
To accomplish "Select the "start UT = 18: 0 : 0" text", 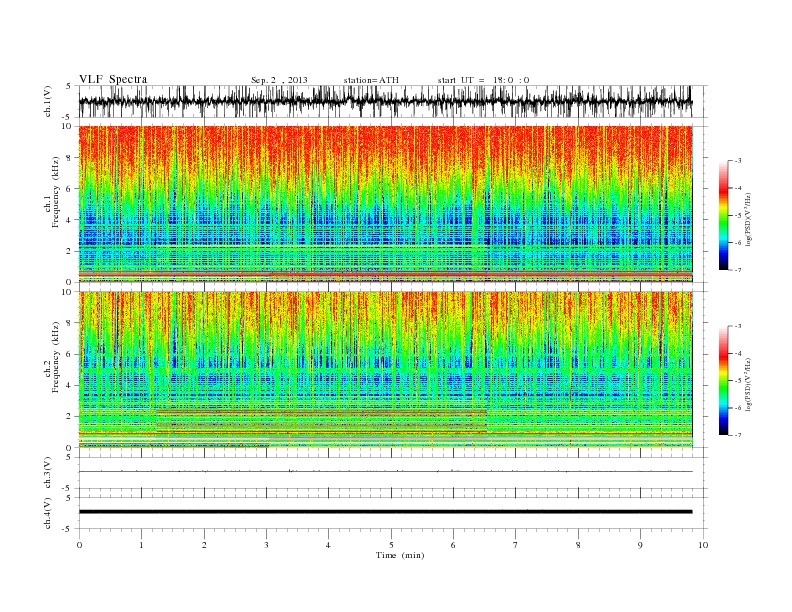I will click(483, 80).
